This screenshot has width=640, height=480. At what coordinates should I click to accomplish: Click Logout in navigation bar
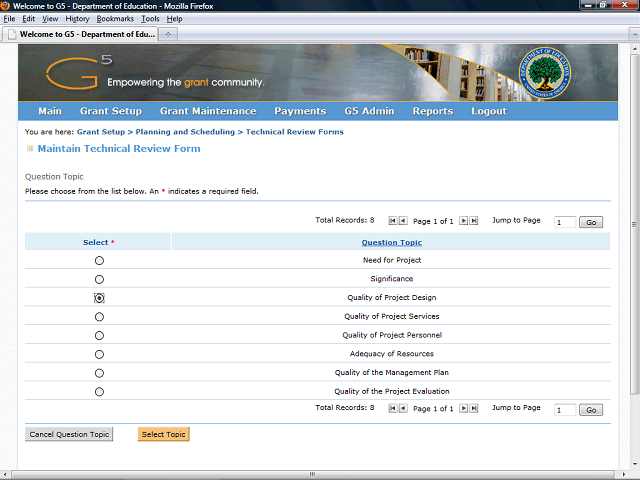tap(489, 111)
